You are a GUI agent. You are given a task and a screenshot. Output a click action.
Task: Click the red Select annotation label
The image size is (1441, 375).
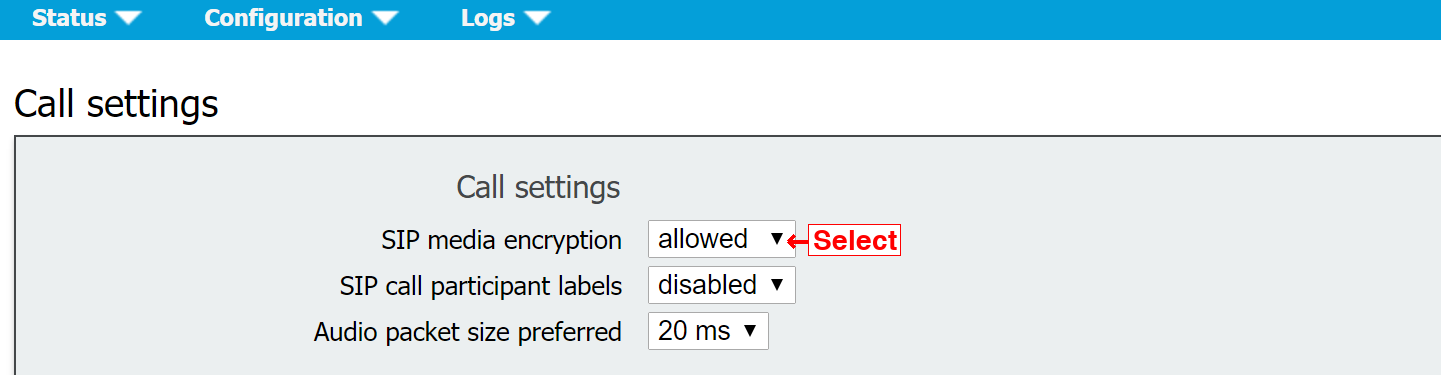point(855,240)
